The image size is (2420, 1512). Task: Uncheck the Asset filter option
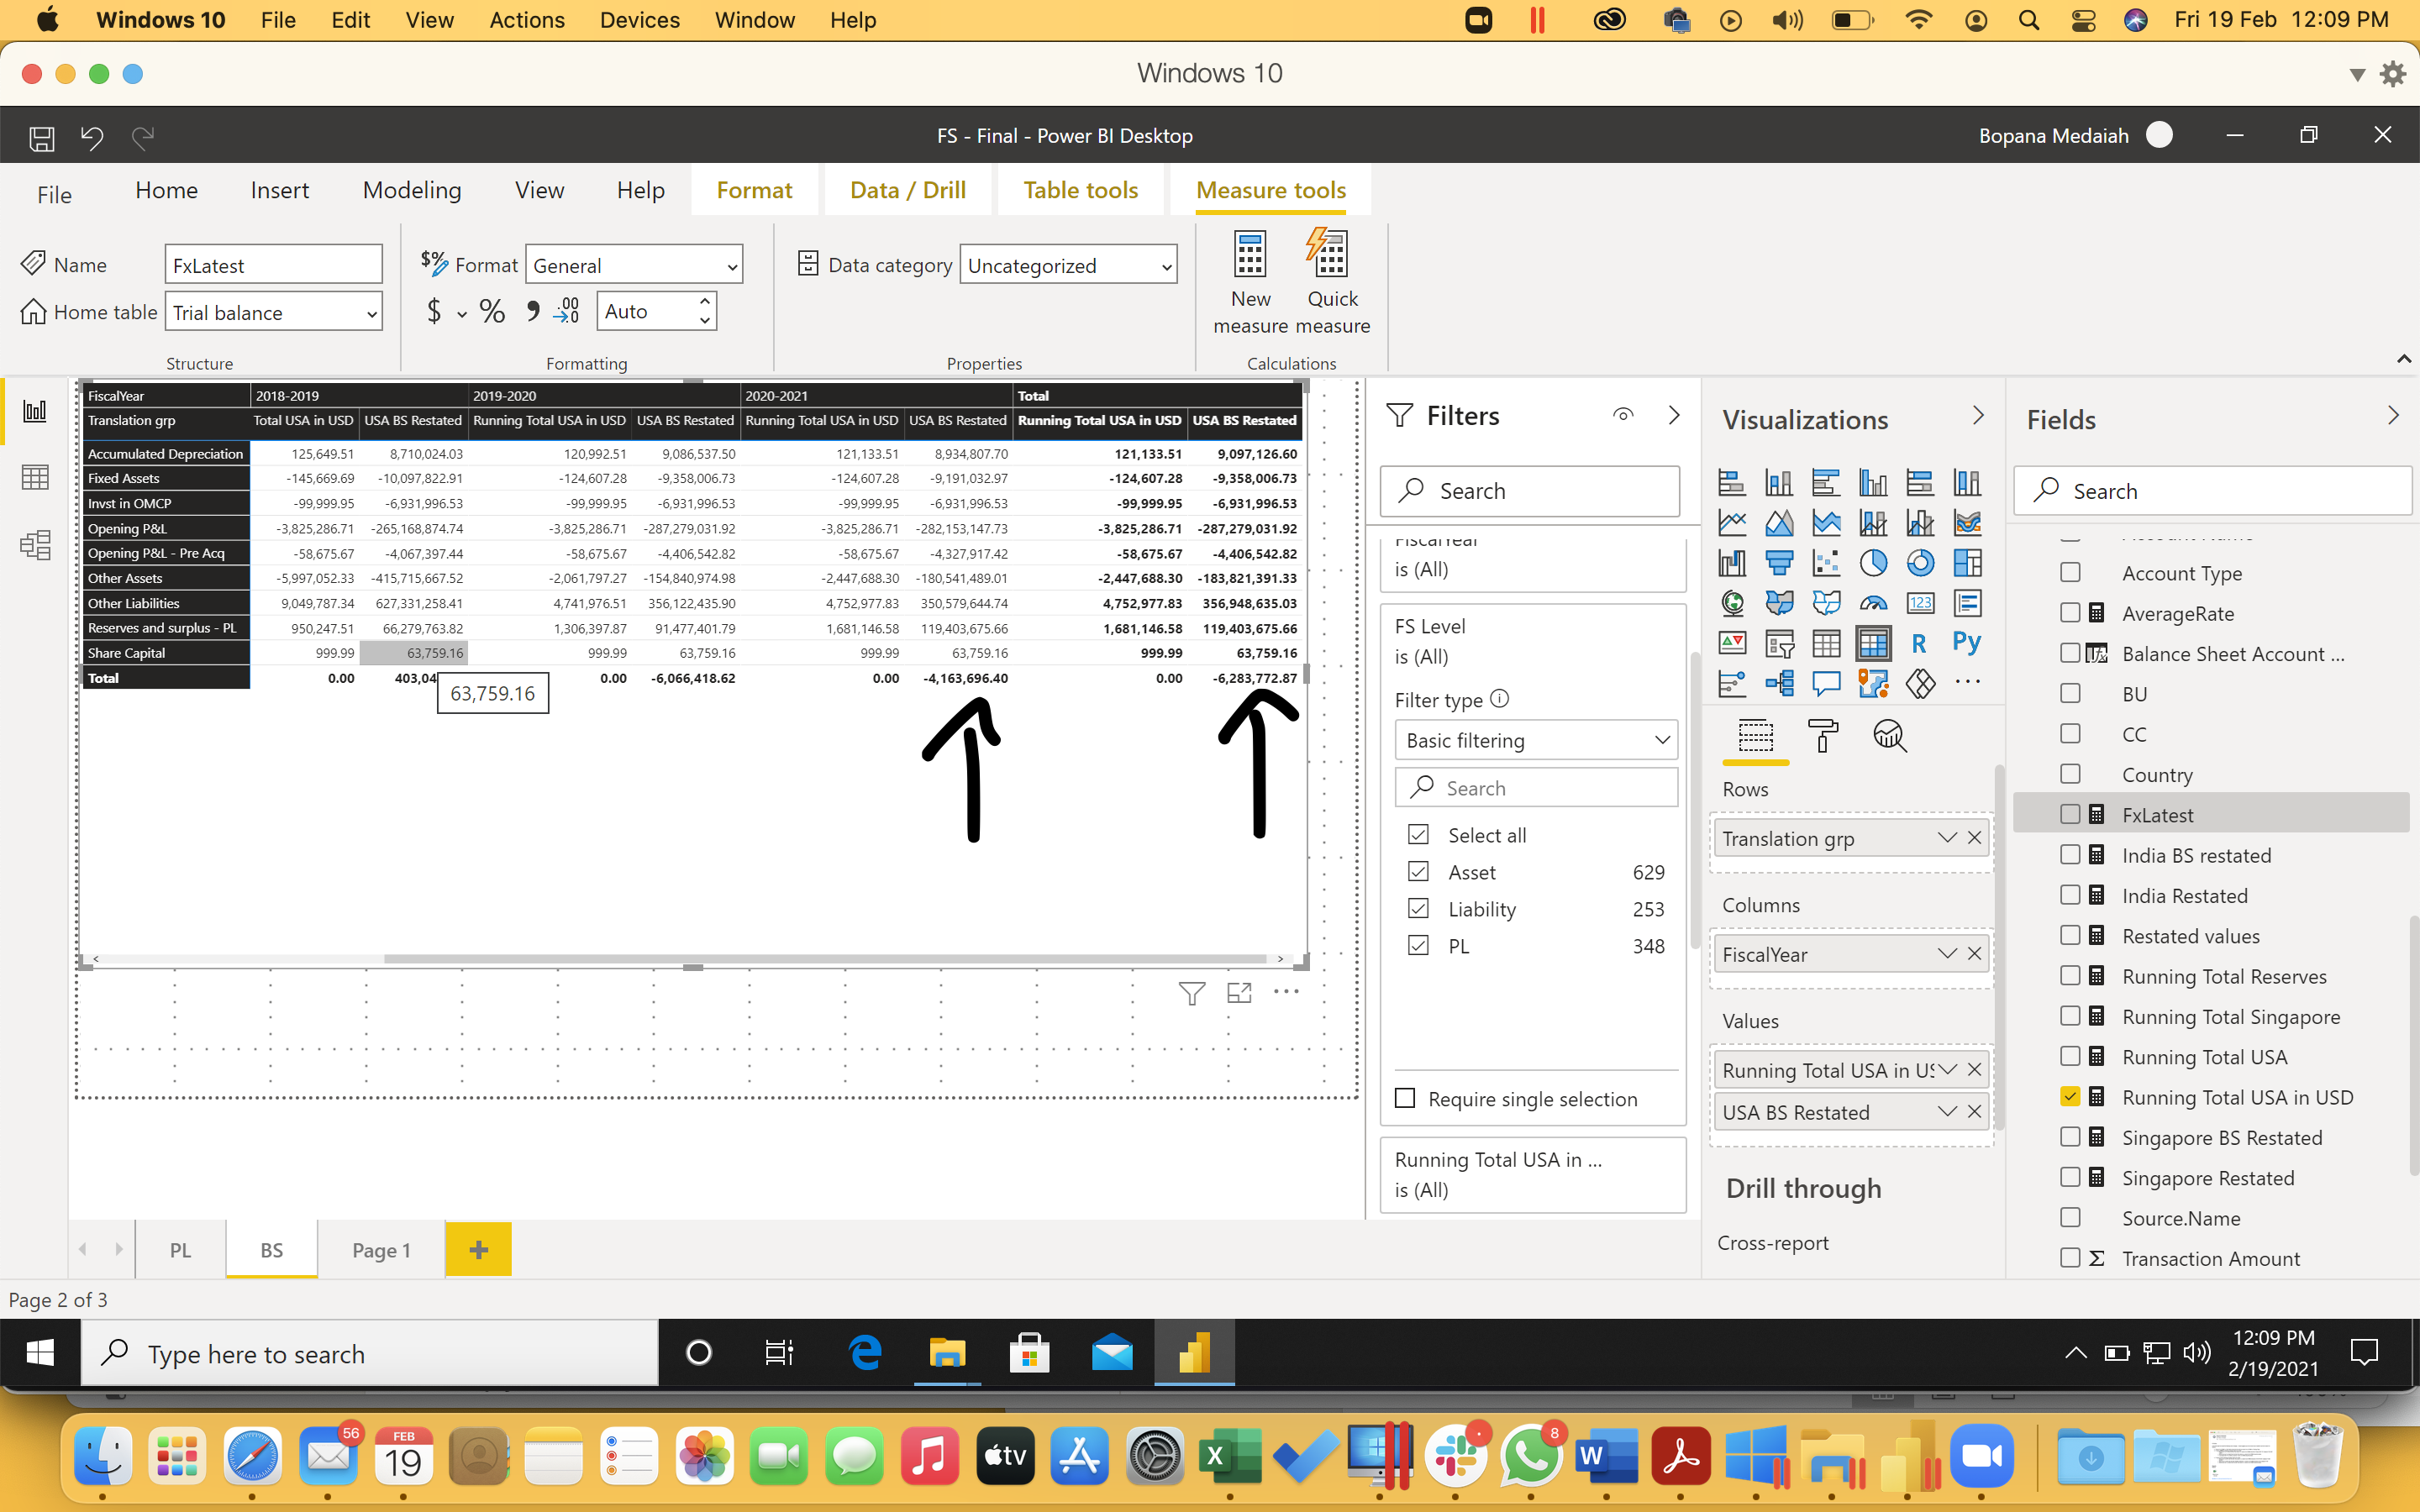1418,872
